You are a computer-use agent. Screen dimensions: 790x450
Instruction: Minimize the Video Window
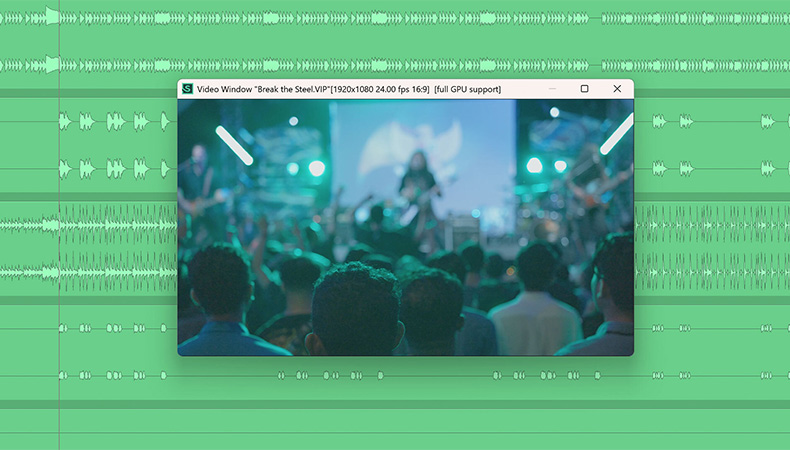coord(552,89)
